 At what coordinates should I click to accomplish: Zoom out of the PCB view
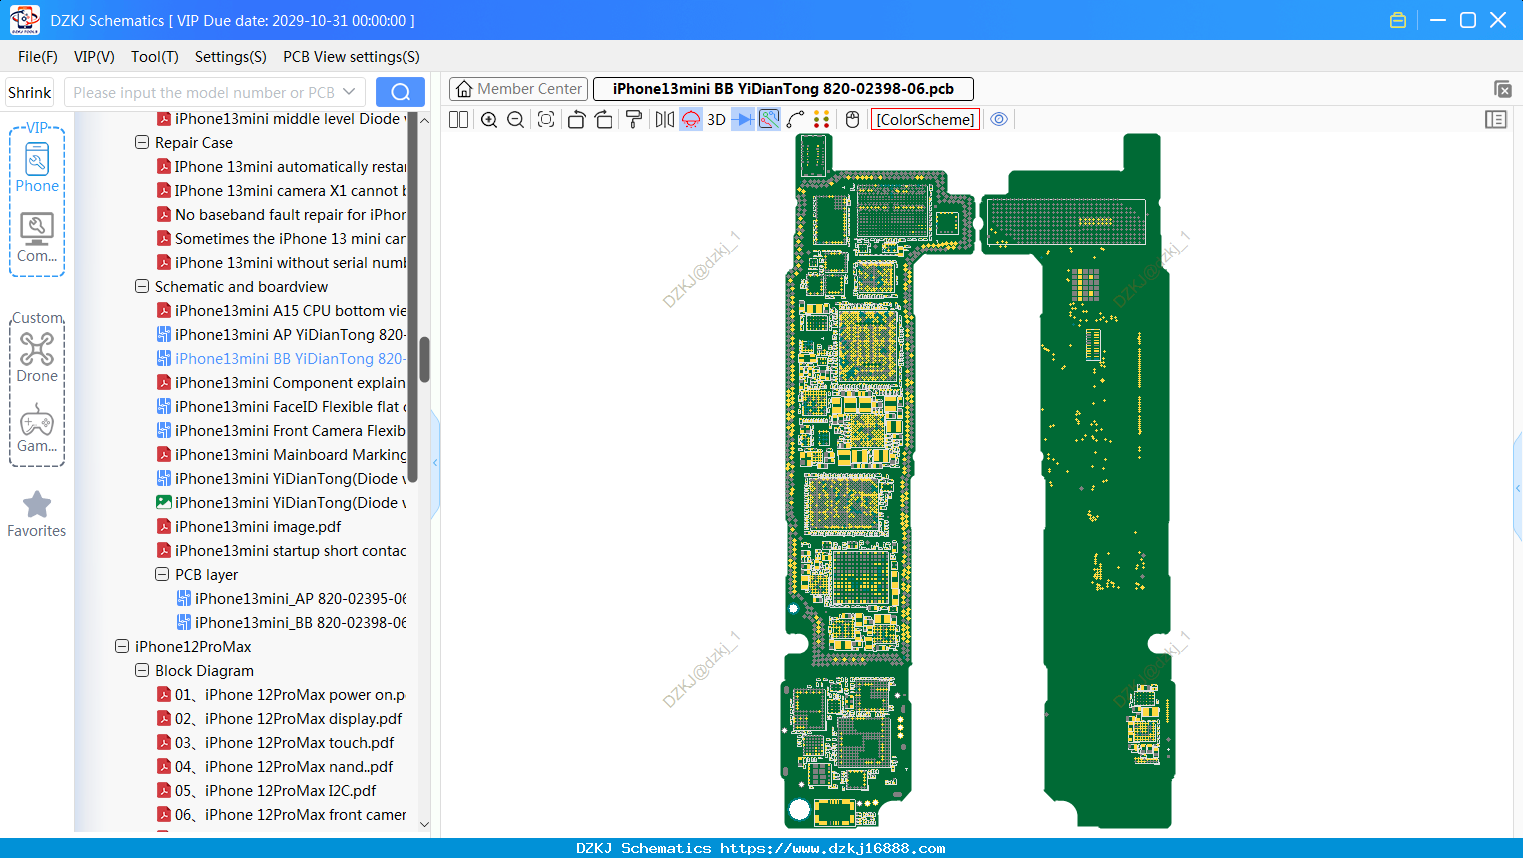[x=515, y=119]
